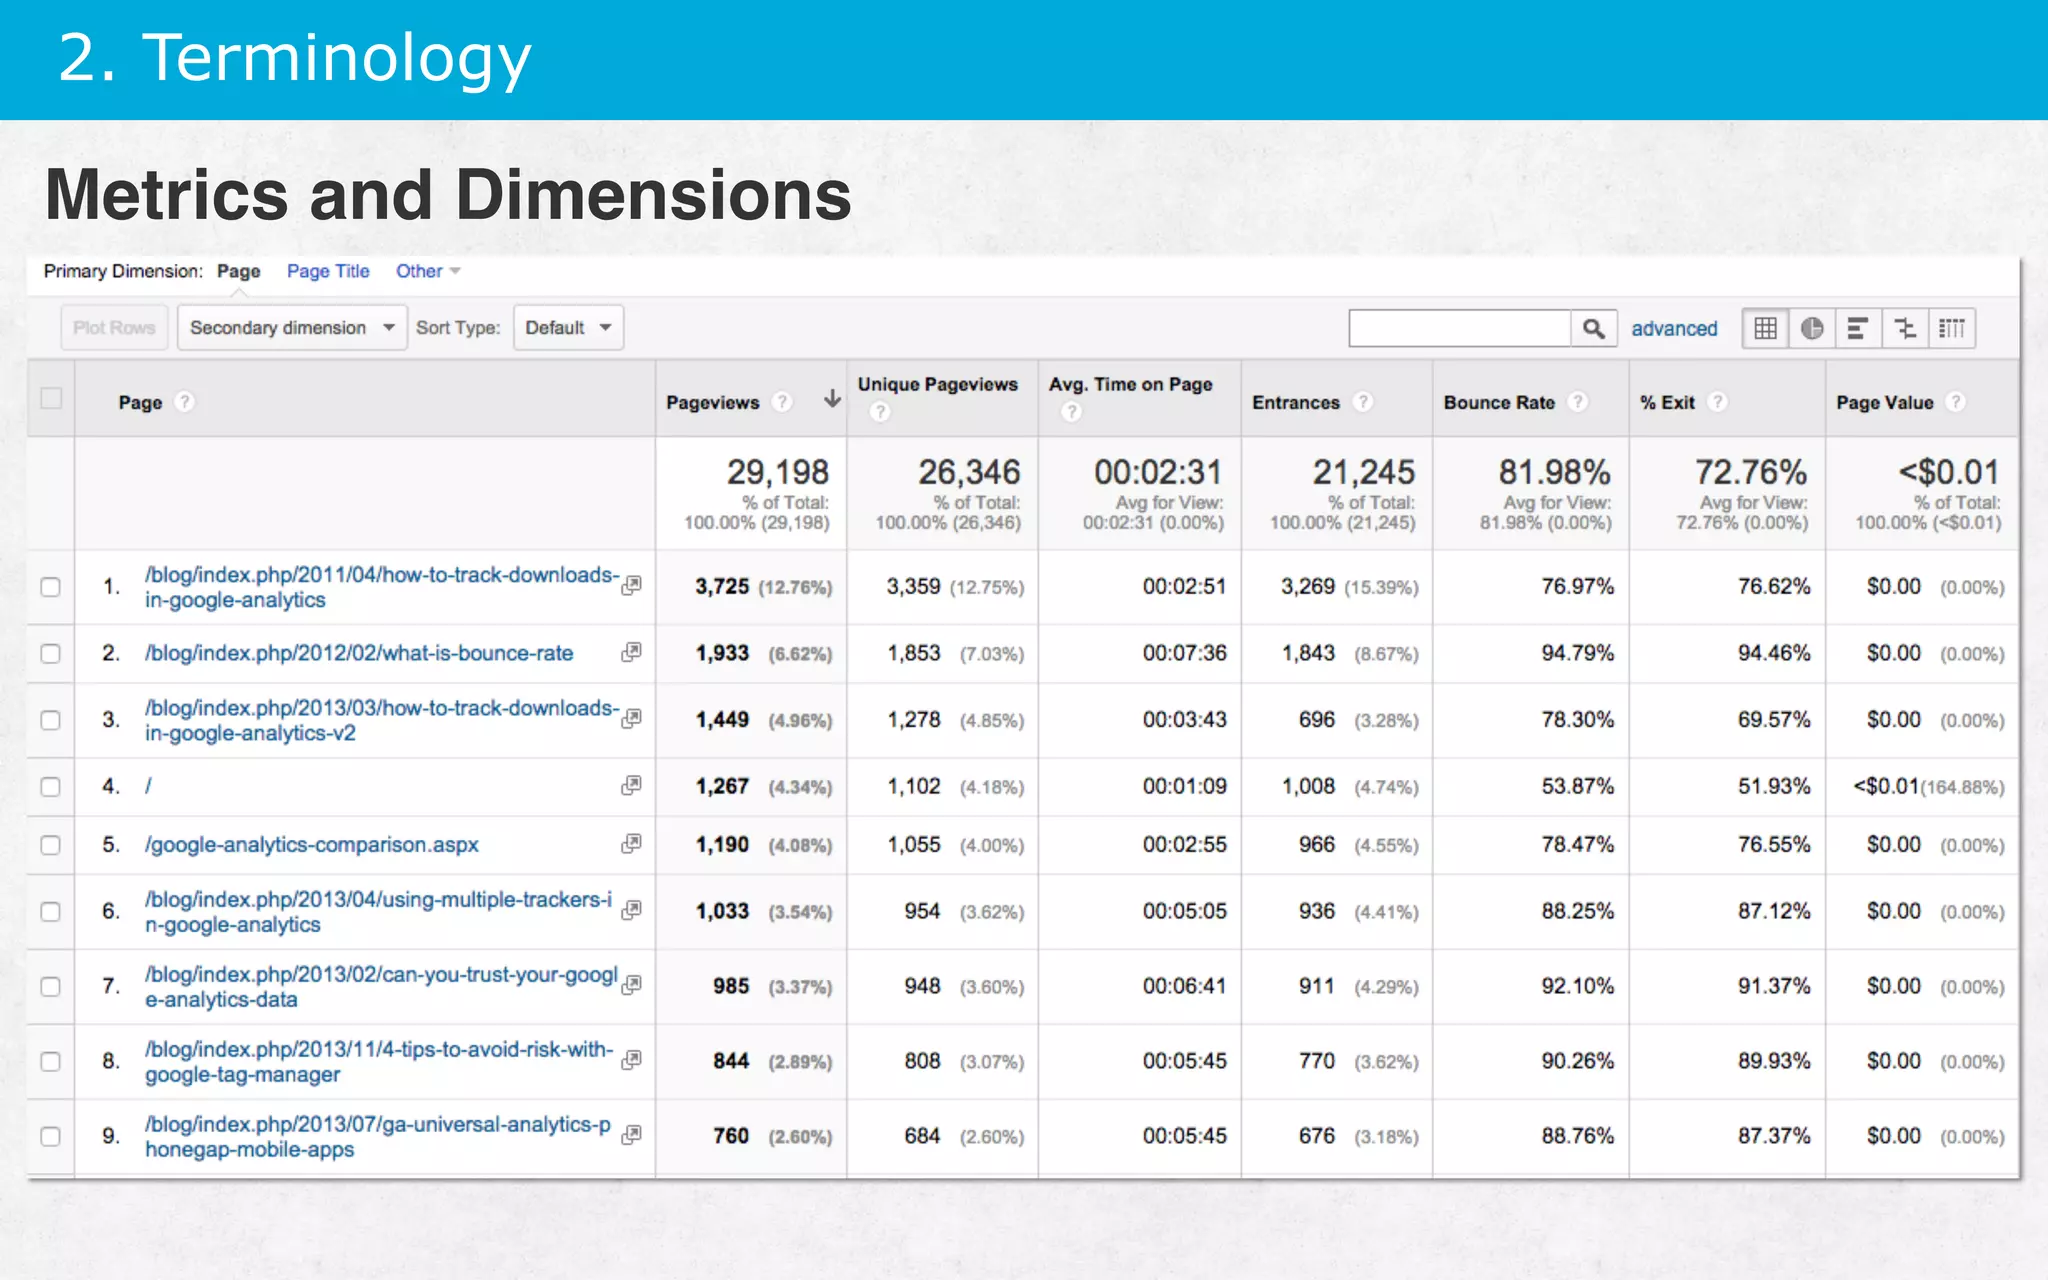Select the pie chart percentage view icon

click(x=1811, y=329)
